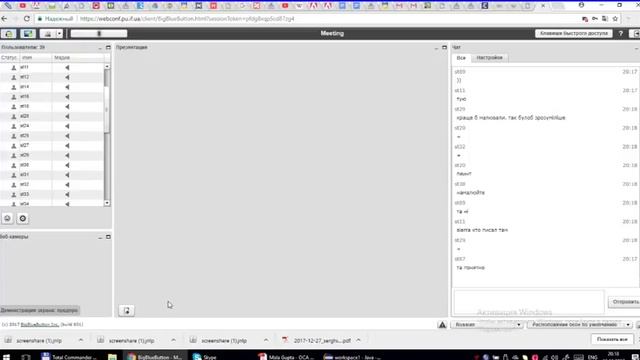
Task: Maximize the Webcams panel
Action: (x=108, y=237)
